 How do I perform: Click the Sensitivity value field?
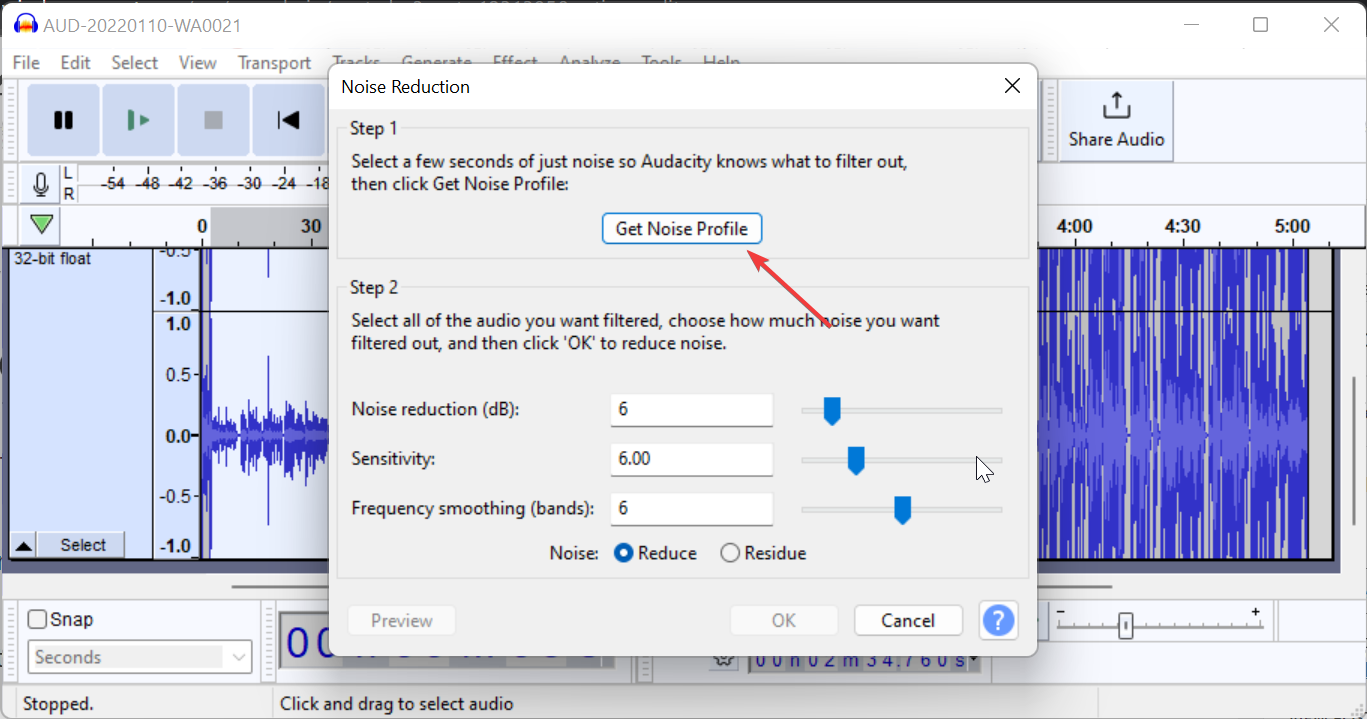(692, 459)
